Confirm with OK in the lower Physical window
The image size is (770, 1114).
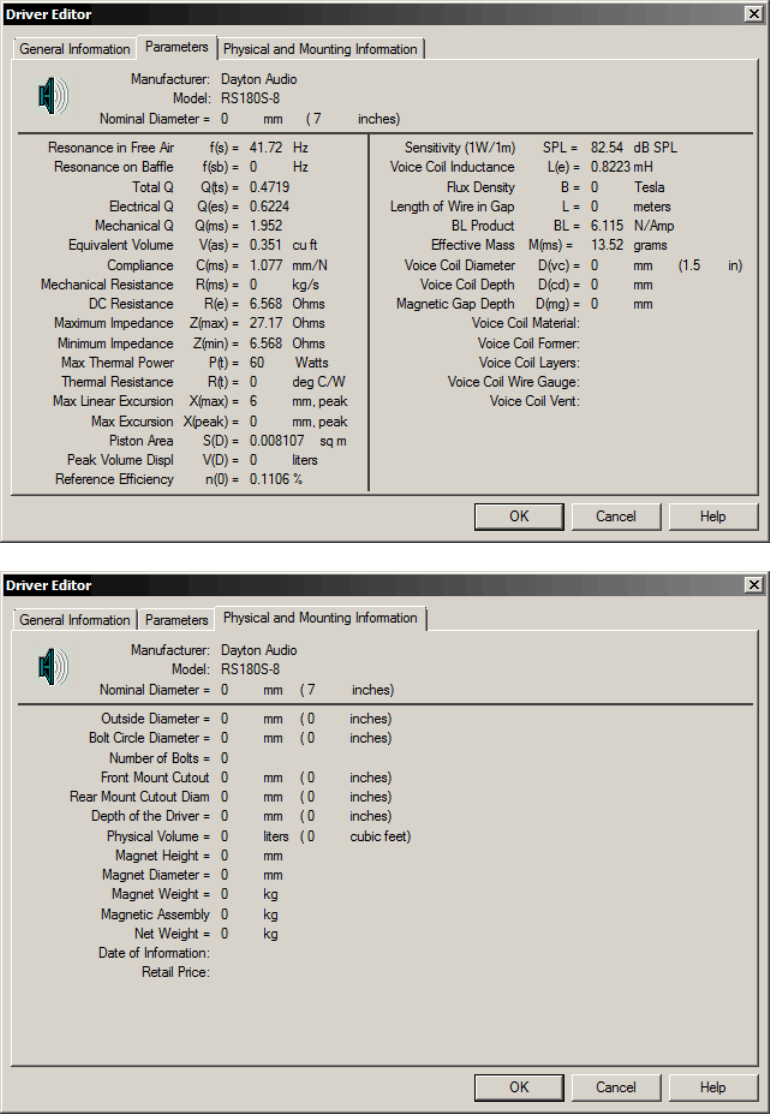(x=519, y=1087)
